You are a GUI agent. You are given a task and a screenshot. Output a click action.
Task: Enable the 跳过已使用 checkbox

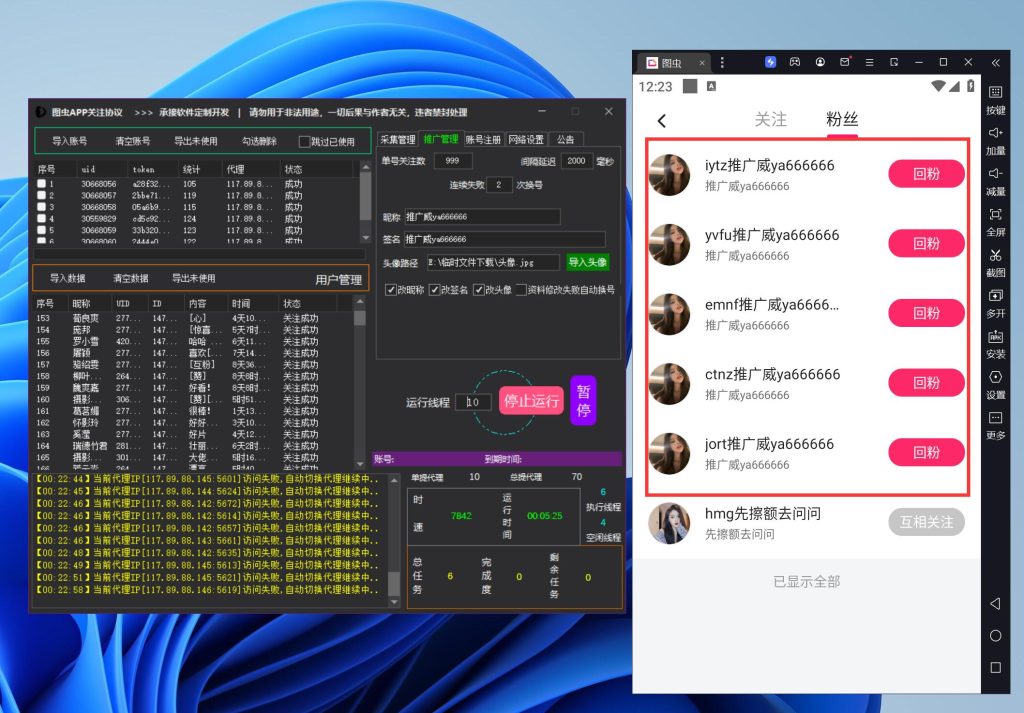(x=305, y=142)
